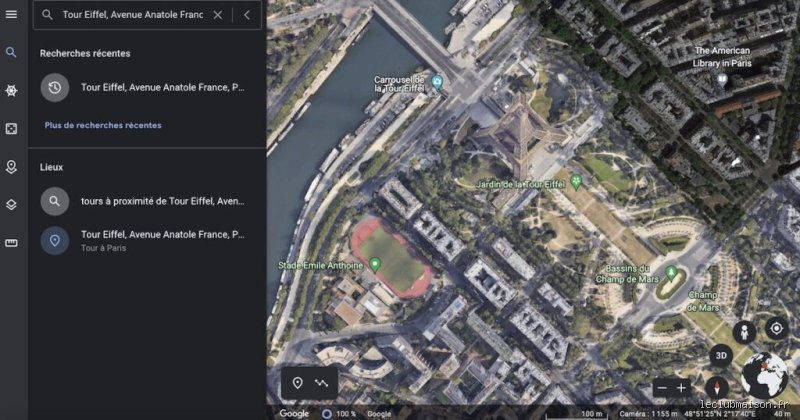Click the add placemark tool

(x=297, y=383)
